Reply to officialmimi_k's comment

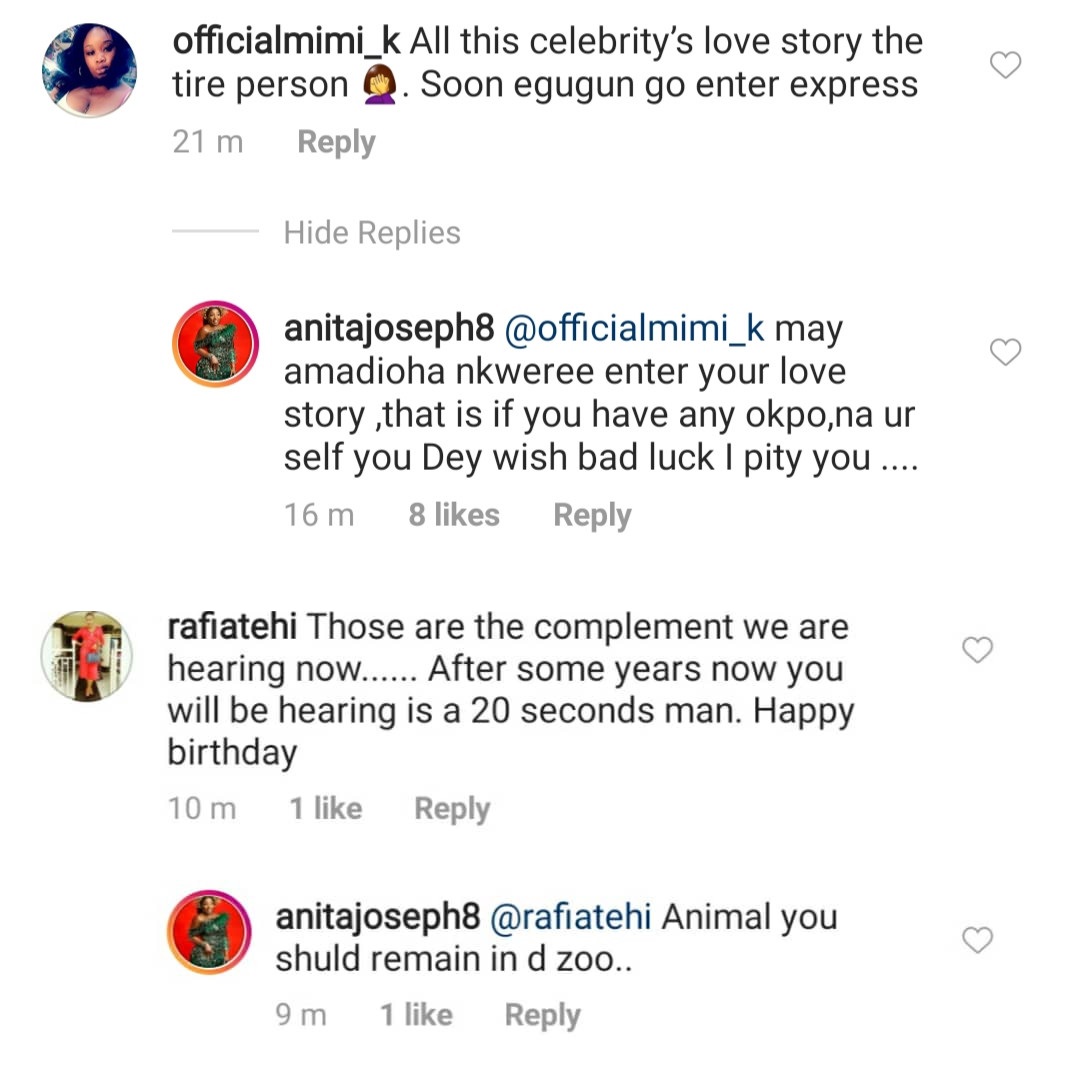tap(336, 142)
